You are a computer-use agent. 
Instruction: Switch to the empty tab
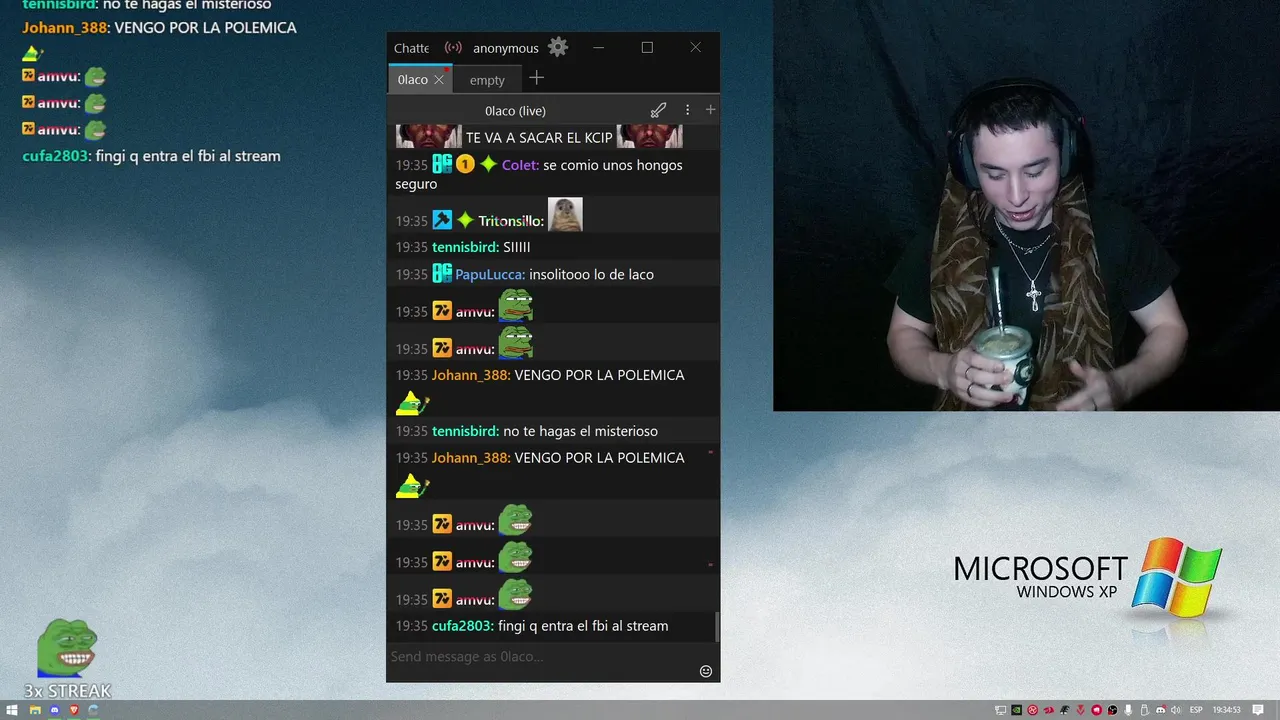[487, 80]
